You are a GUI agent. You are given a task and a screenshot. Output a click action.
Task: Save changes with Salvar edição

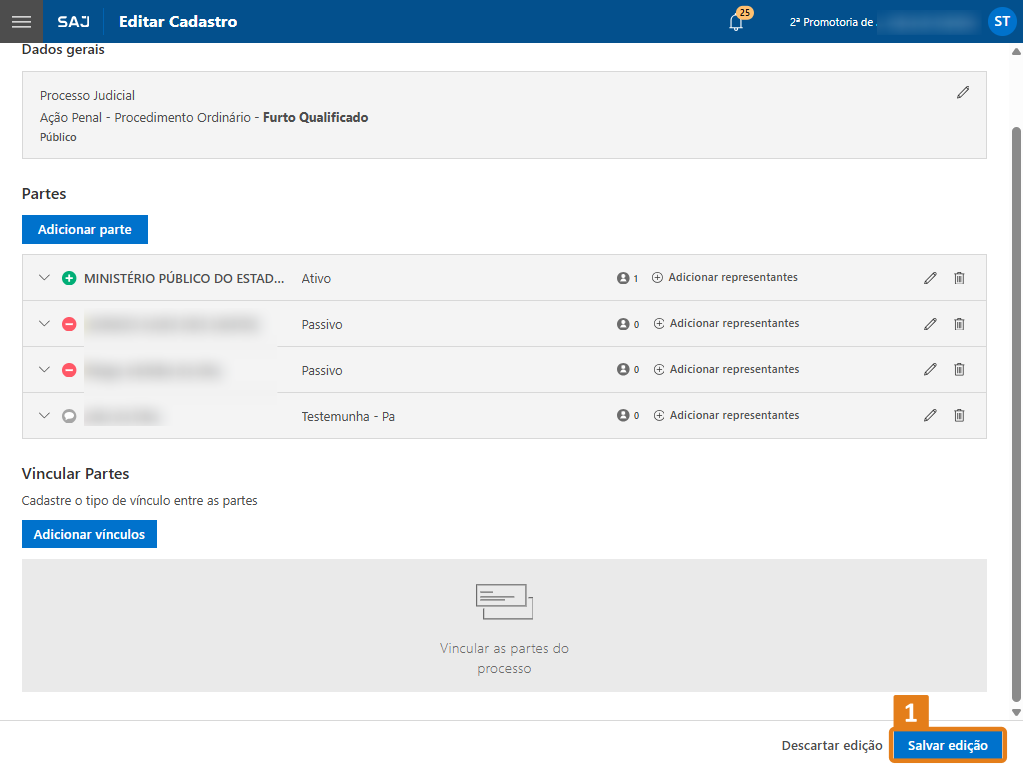(947, 745)
